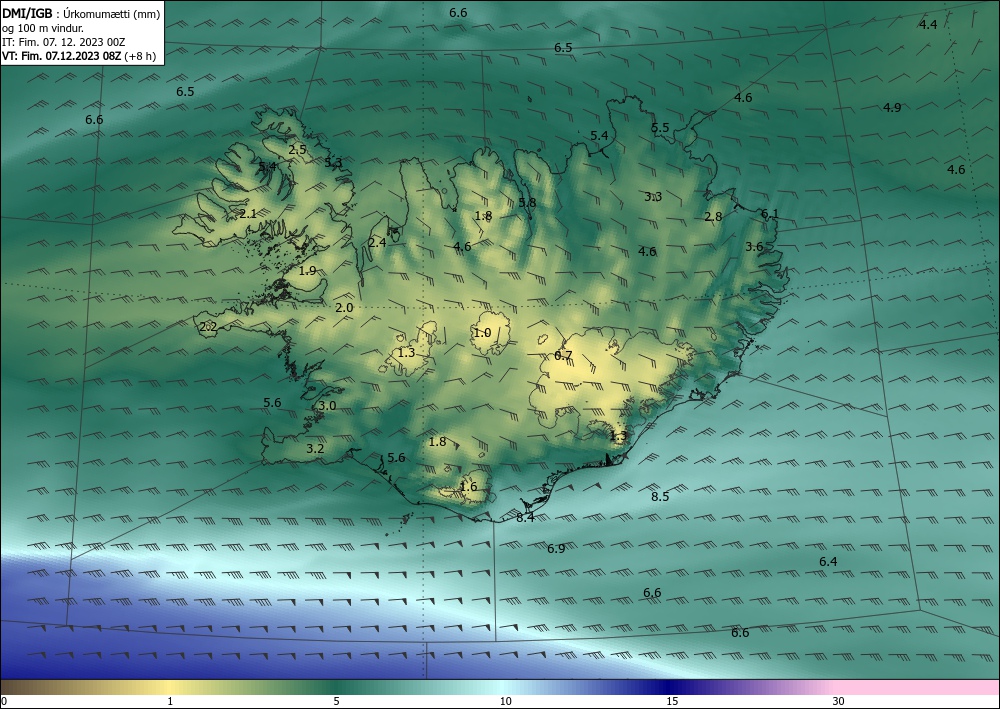The height and width of the screenshot is (709, 1000).
Task: Click the 5.5 value label
Action: [x=660, y=128]
